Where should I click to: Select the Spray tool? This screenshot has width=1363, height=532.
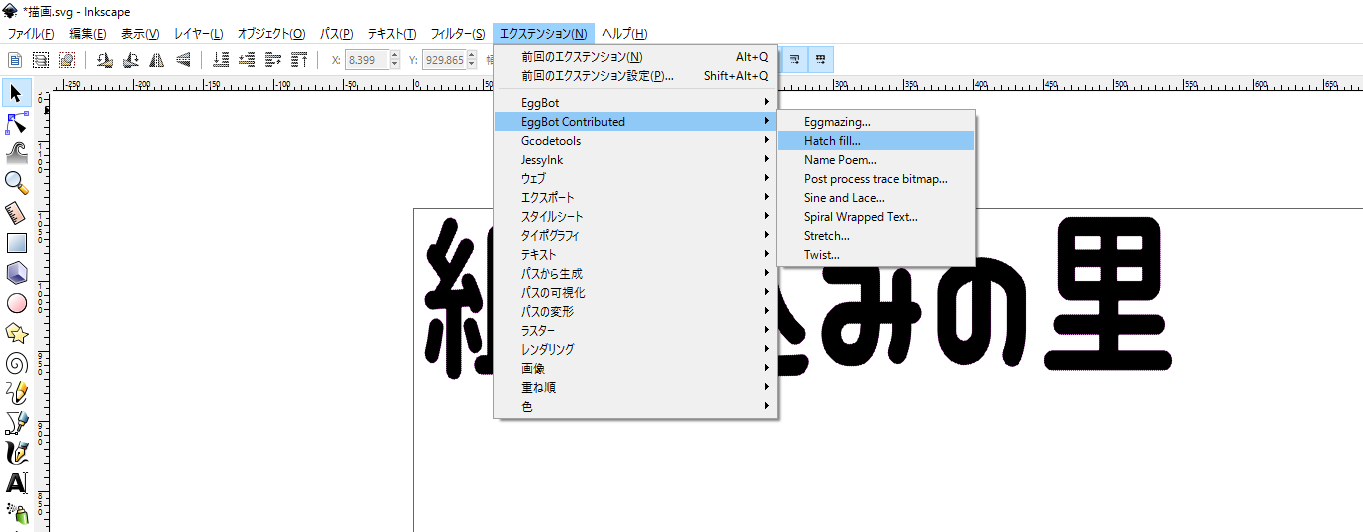(16, 513)
